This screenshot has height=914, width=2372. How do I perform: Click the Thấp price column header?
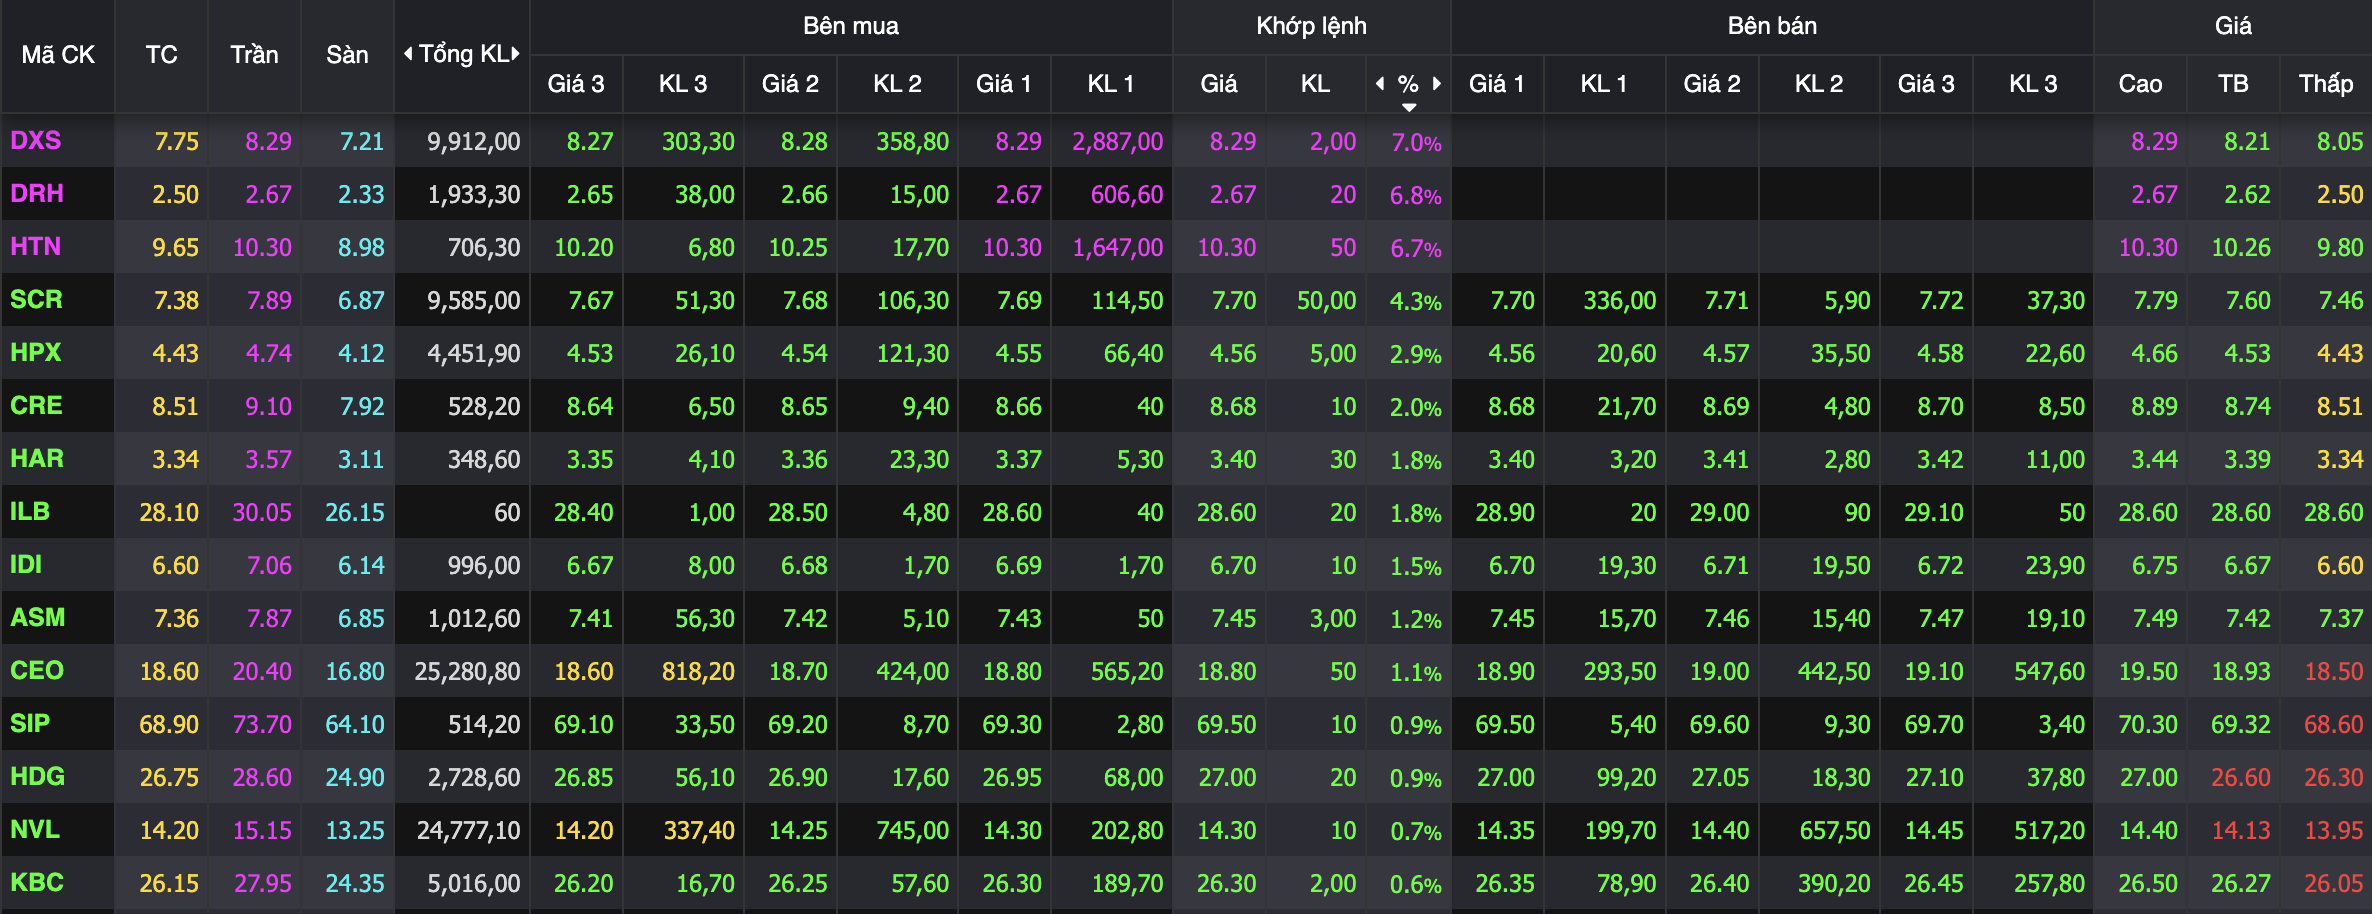pos(2325,84)
